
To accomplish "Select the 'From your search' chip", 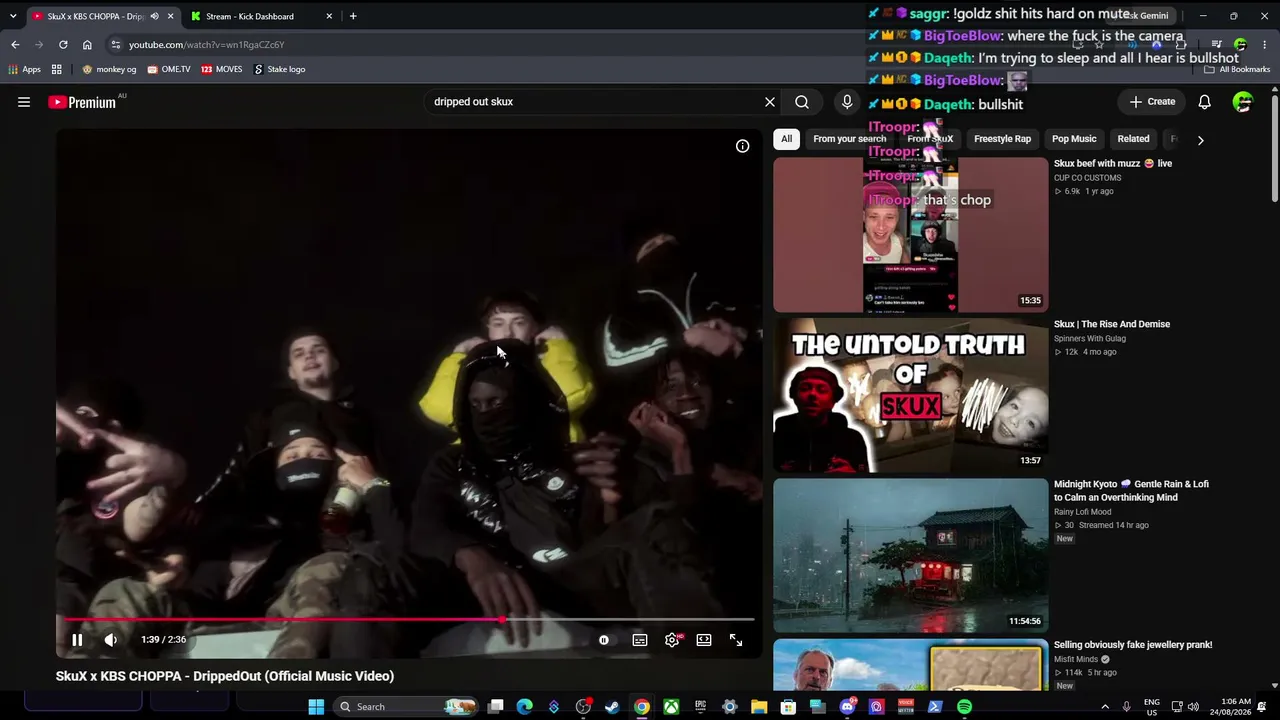I will pyautogui.click(x=850, y=139).
